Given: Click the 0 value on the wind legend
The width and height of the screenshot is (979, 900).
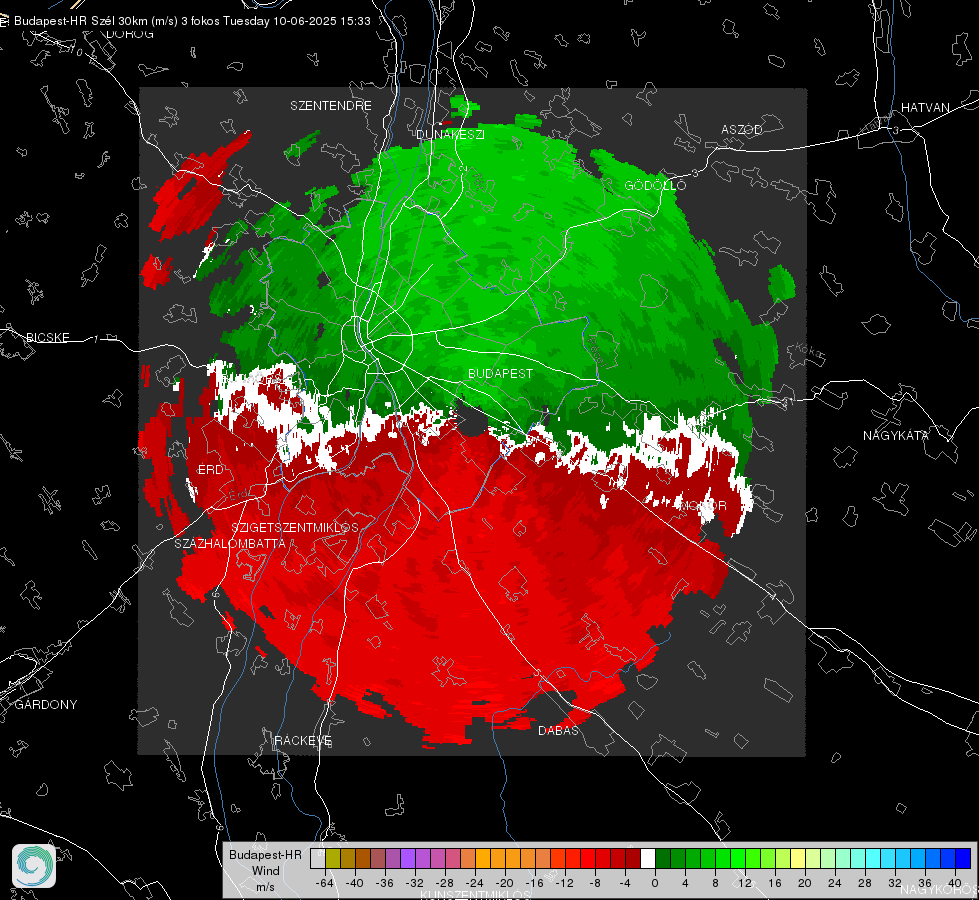Looking at the screenshot, I should (654, 883).
